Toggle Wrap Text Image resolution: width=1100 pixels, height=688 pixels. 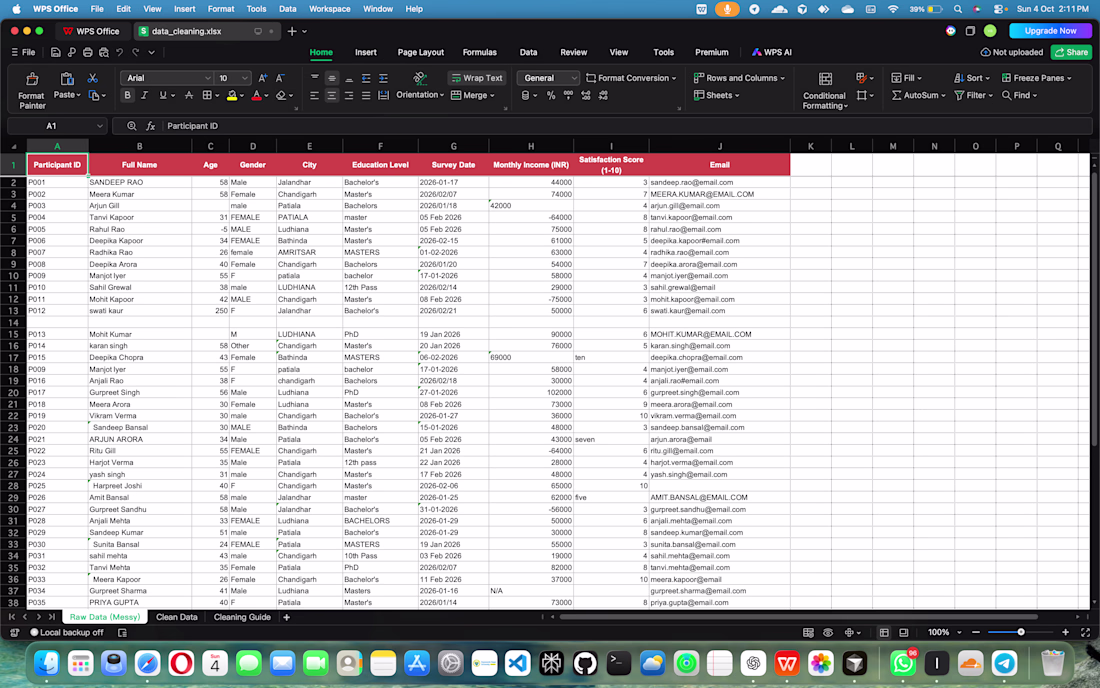pyautogui.click(x=477, y=78)
